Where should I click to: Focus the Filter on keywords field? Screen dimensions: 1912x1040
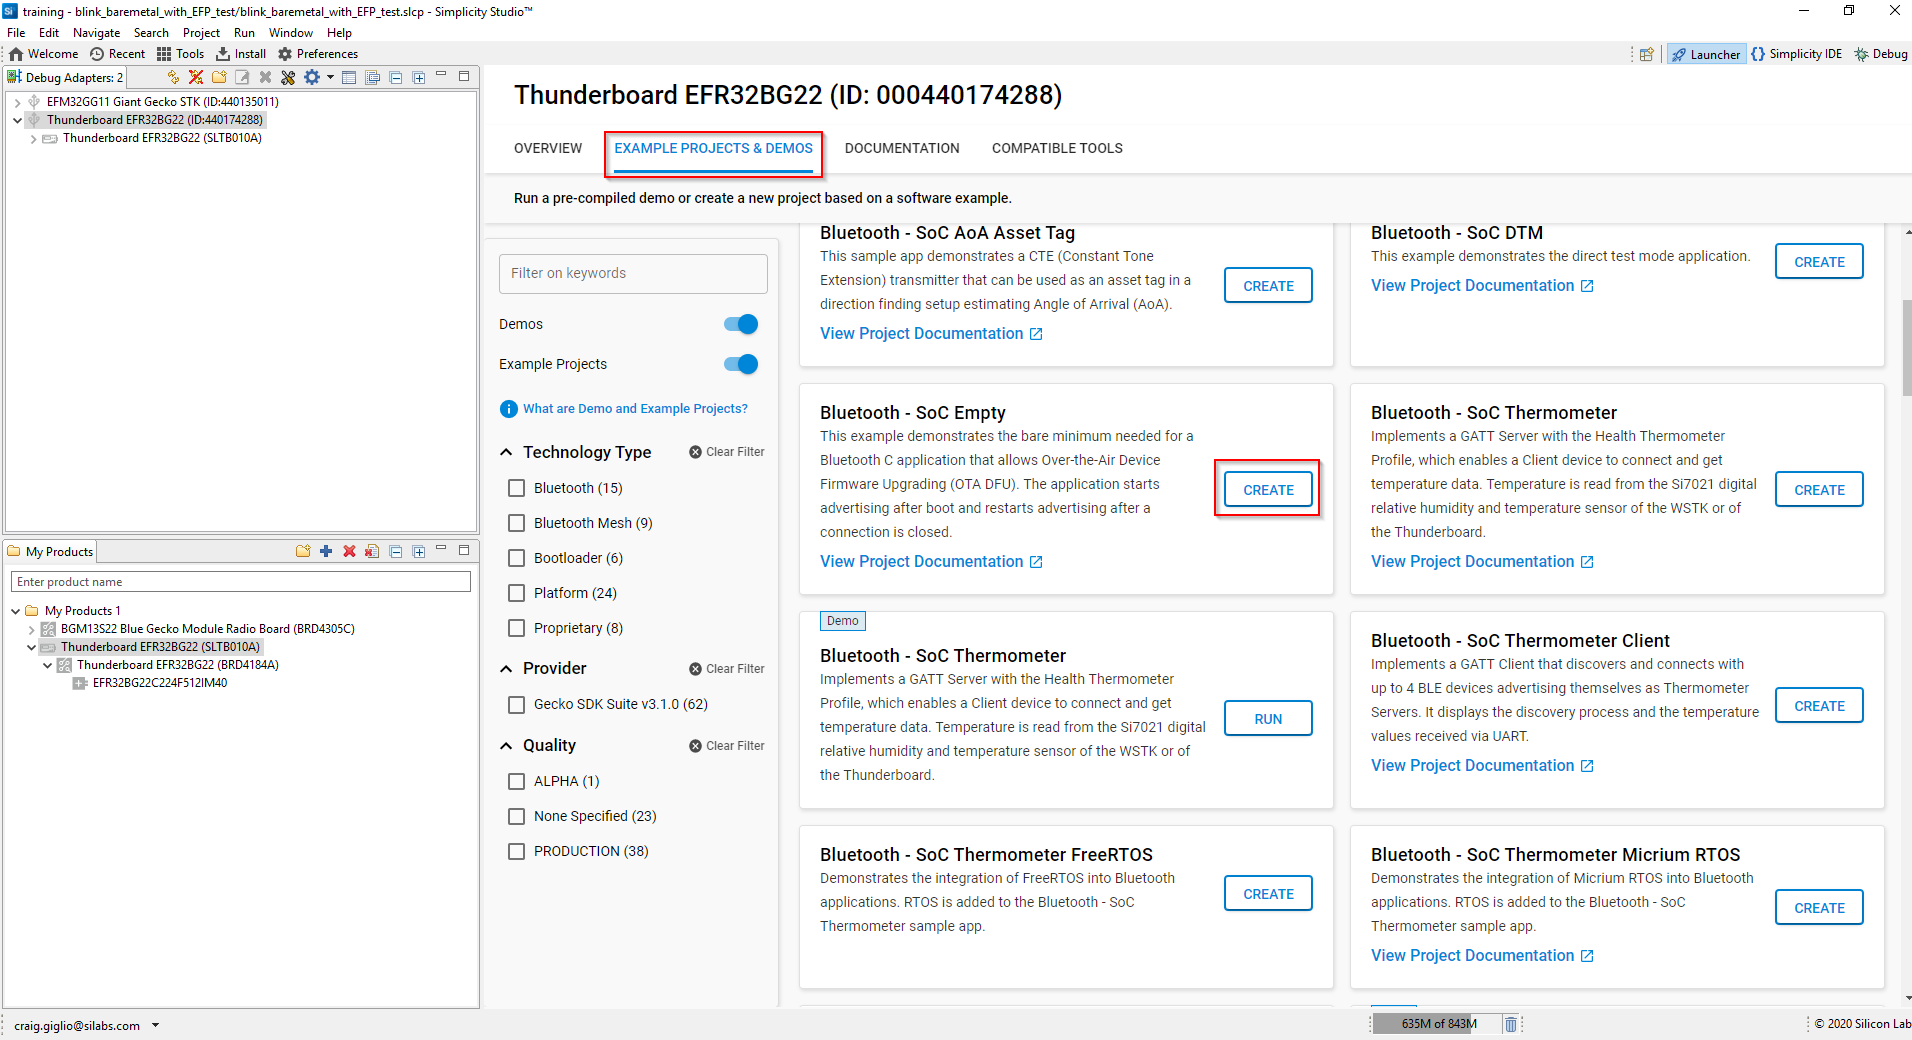(633, 273)
